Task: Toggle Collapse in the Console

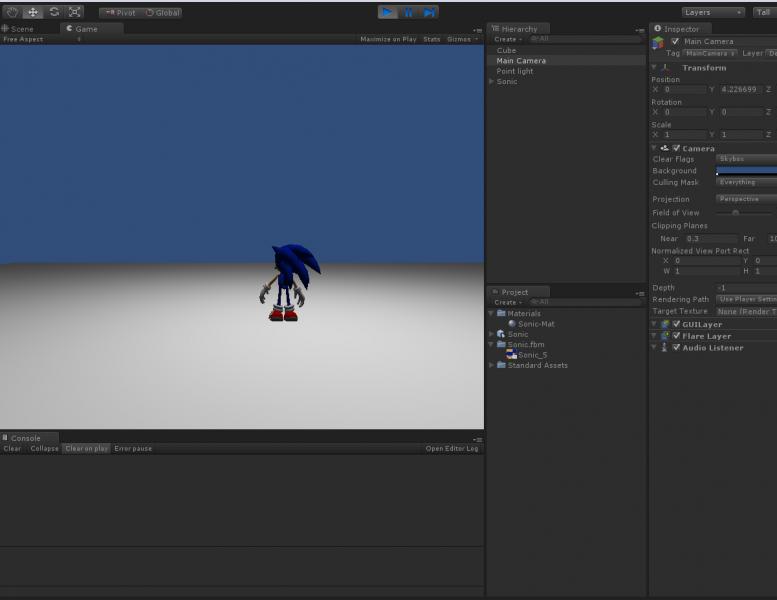Action: [44, 448]
